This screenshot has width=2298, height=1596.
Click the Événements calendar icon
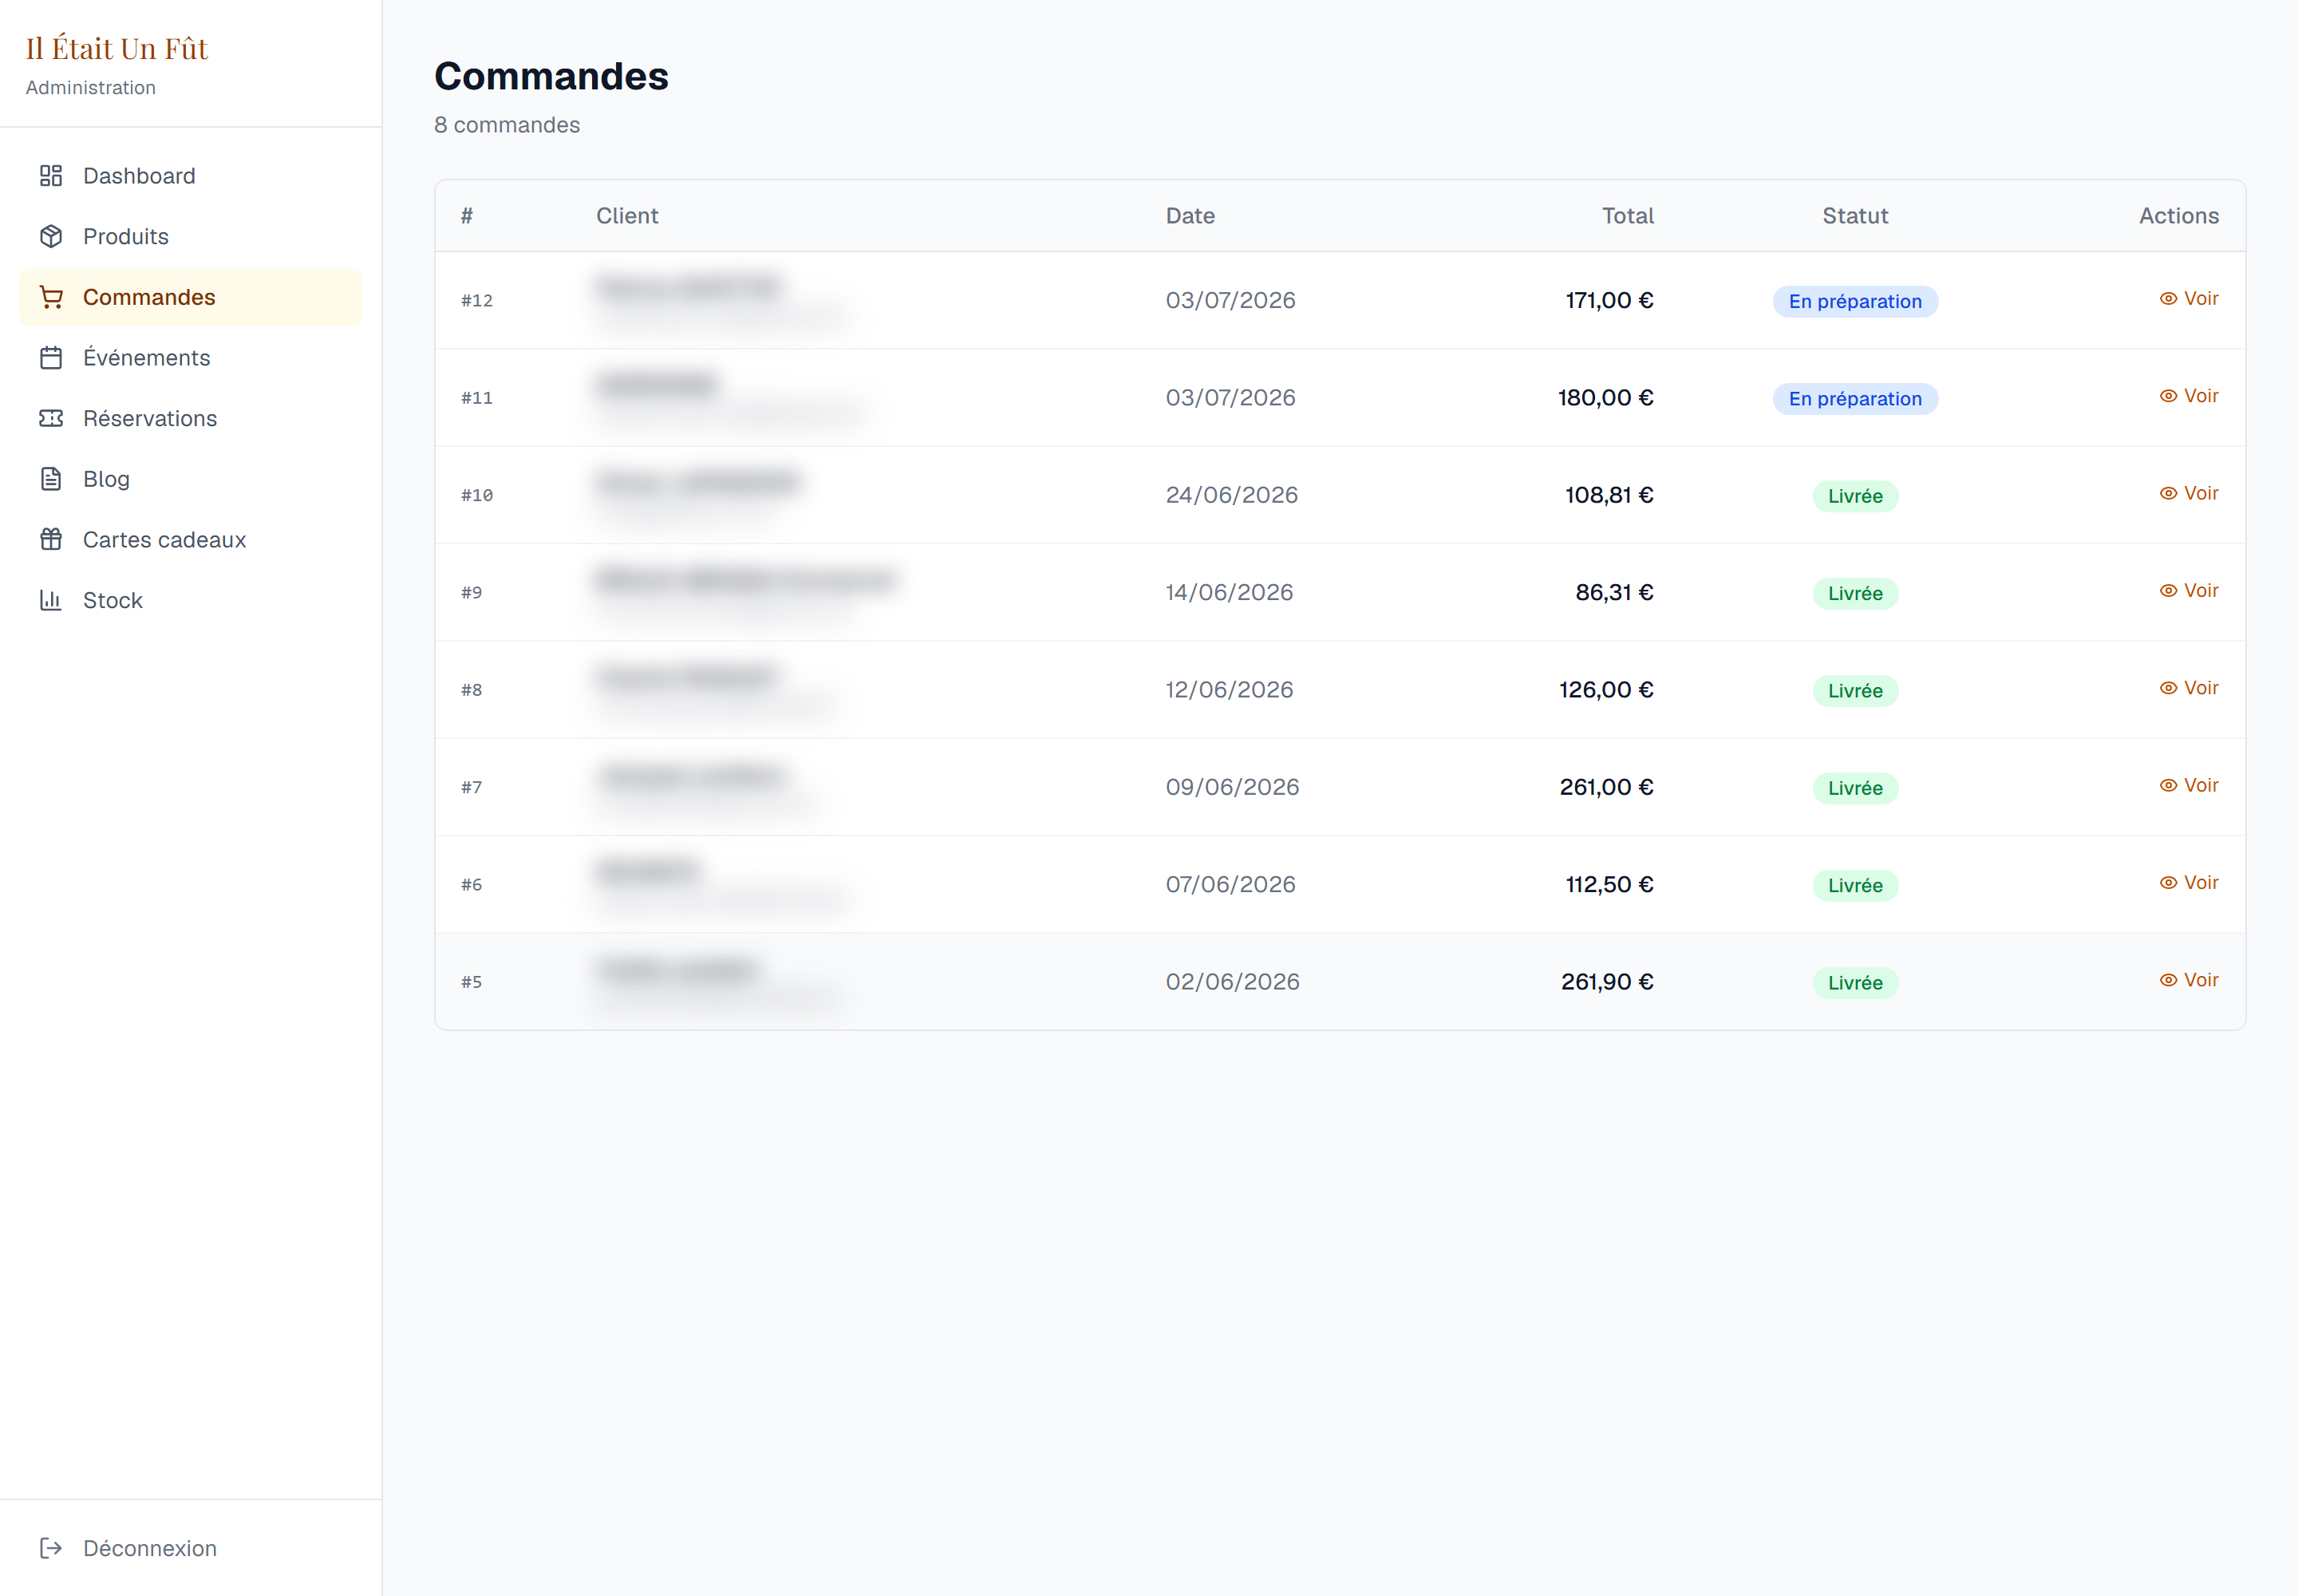click(x=51, y=358)
